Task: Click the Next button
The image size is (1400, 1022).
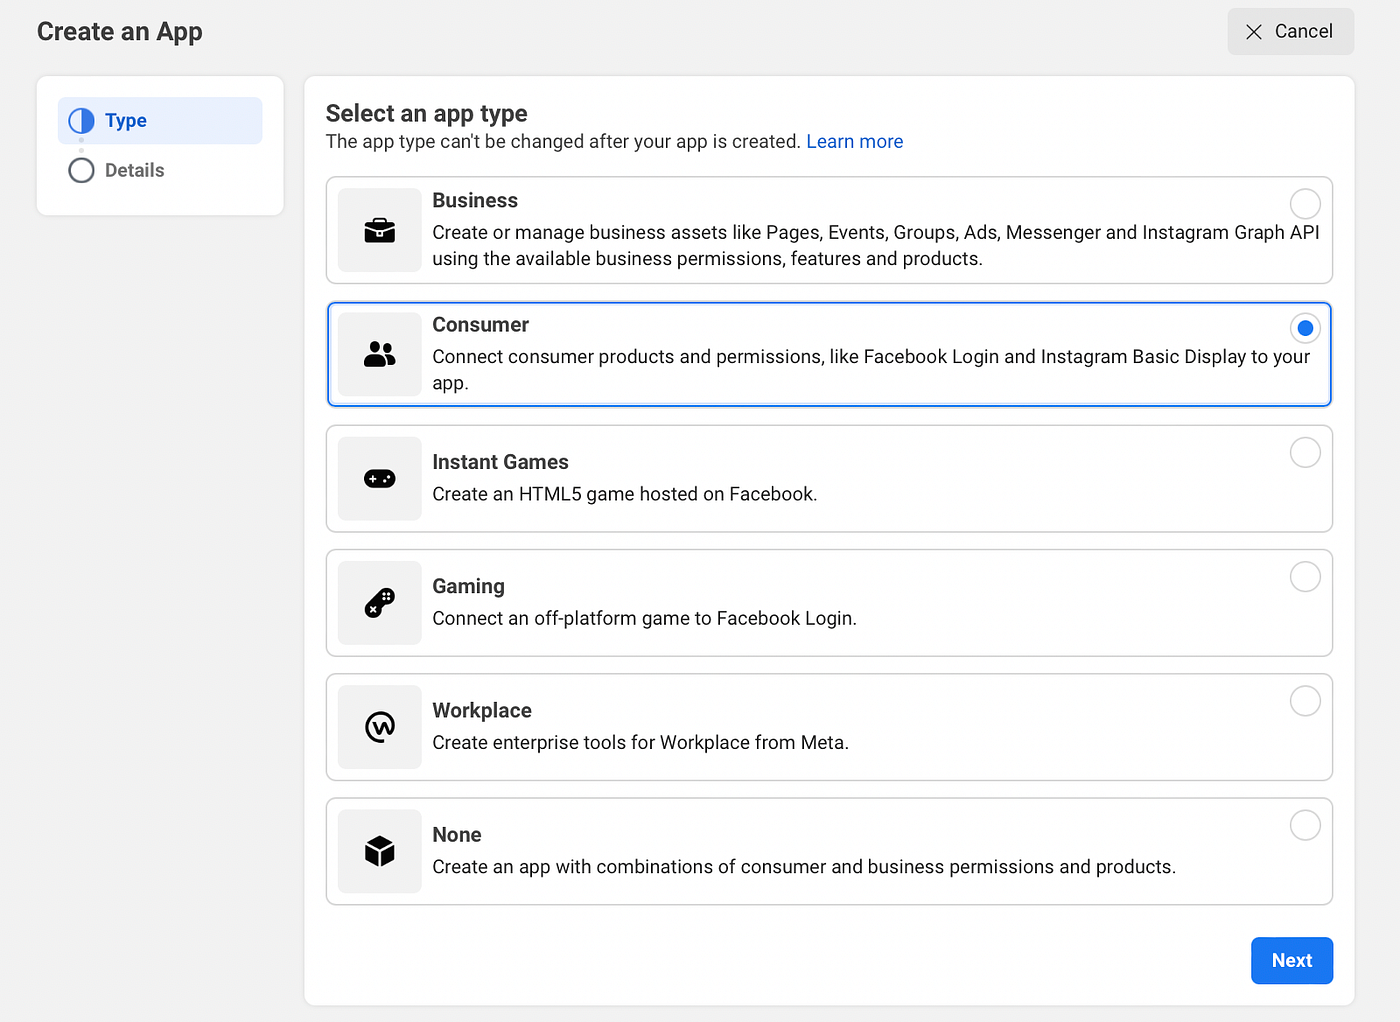Action: [1292, 960]
